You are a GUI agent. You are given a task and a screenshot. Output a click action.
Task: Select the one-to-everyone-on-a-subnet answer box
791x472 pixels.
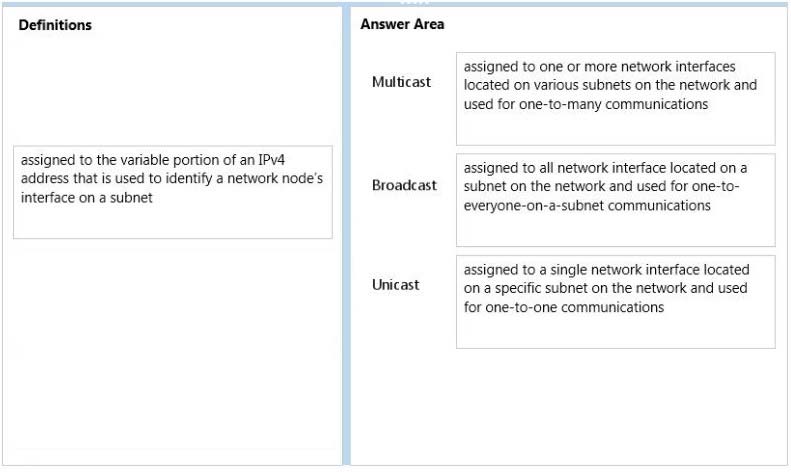[615, 200]
